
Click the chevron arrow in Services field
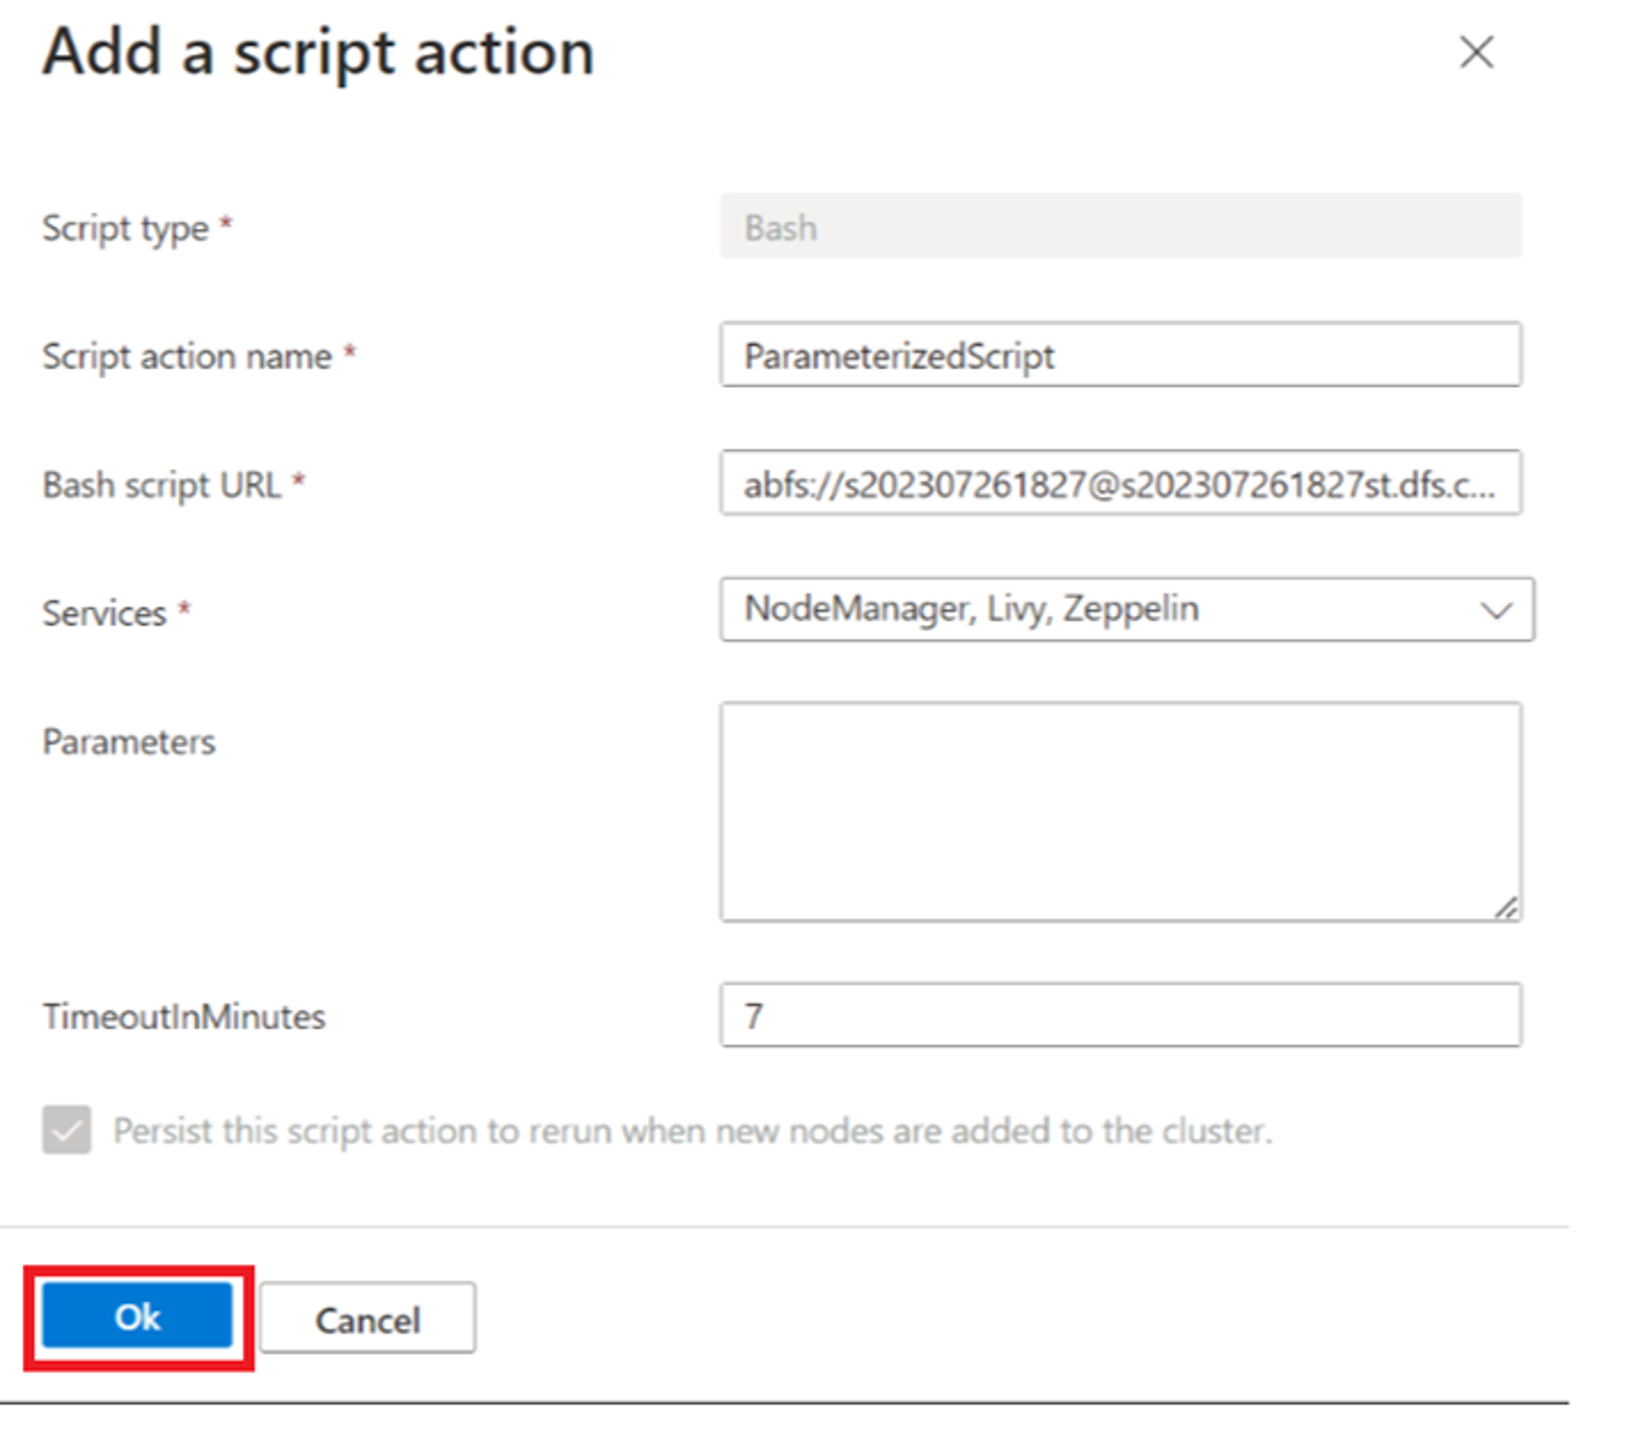click(x=1496, y=610)
